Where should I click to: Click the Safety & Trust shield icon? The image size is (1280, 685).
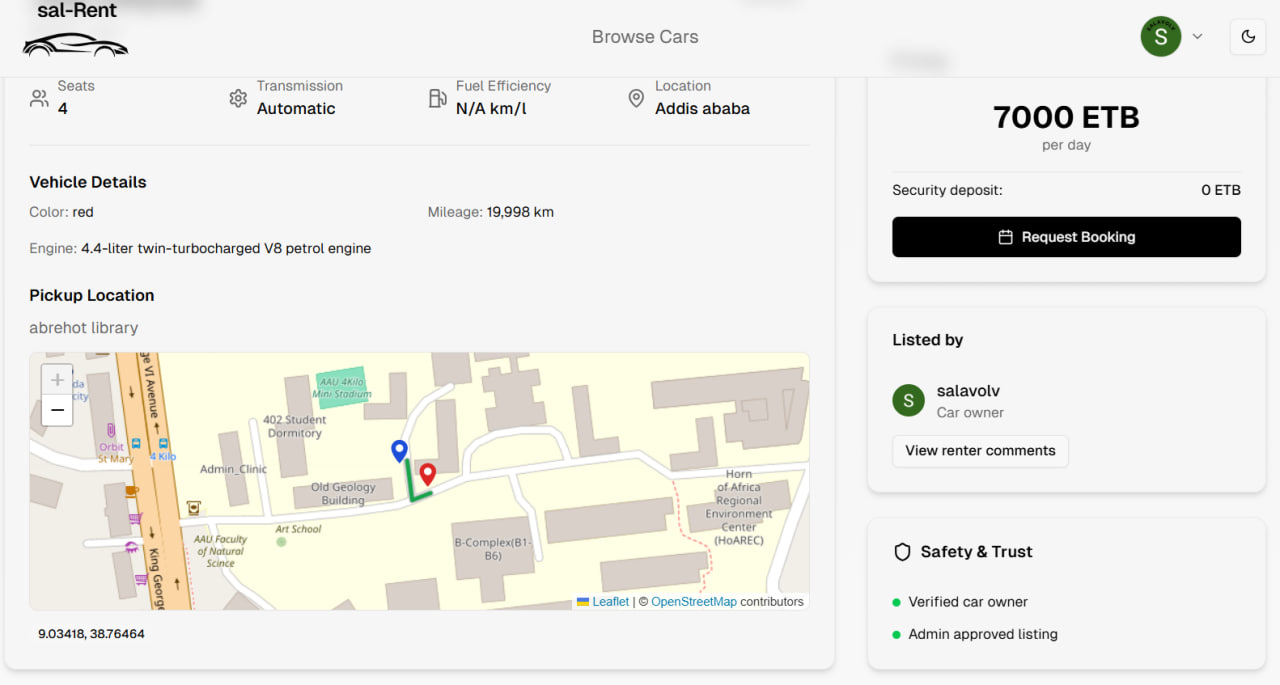point(902,551)
